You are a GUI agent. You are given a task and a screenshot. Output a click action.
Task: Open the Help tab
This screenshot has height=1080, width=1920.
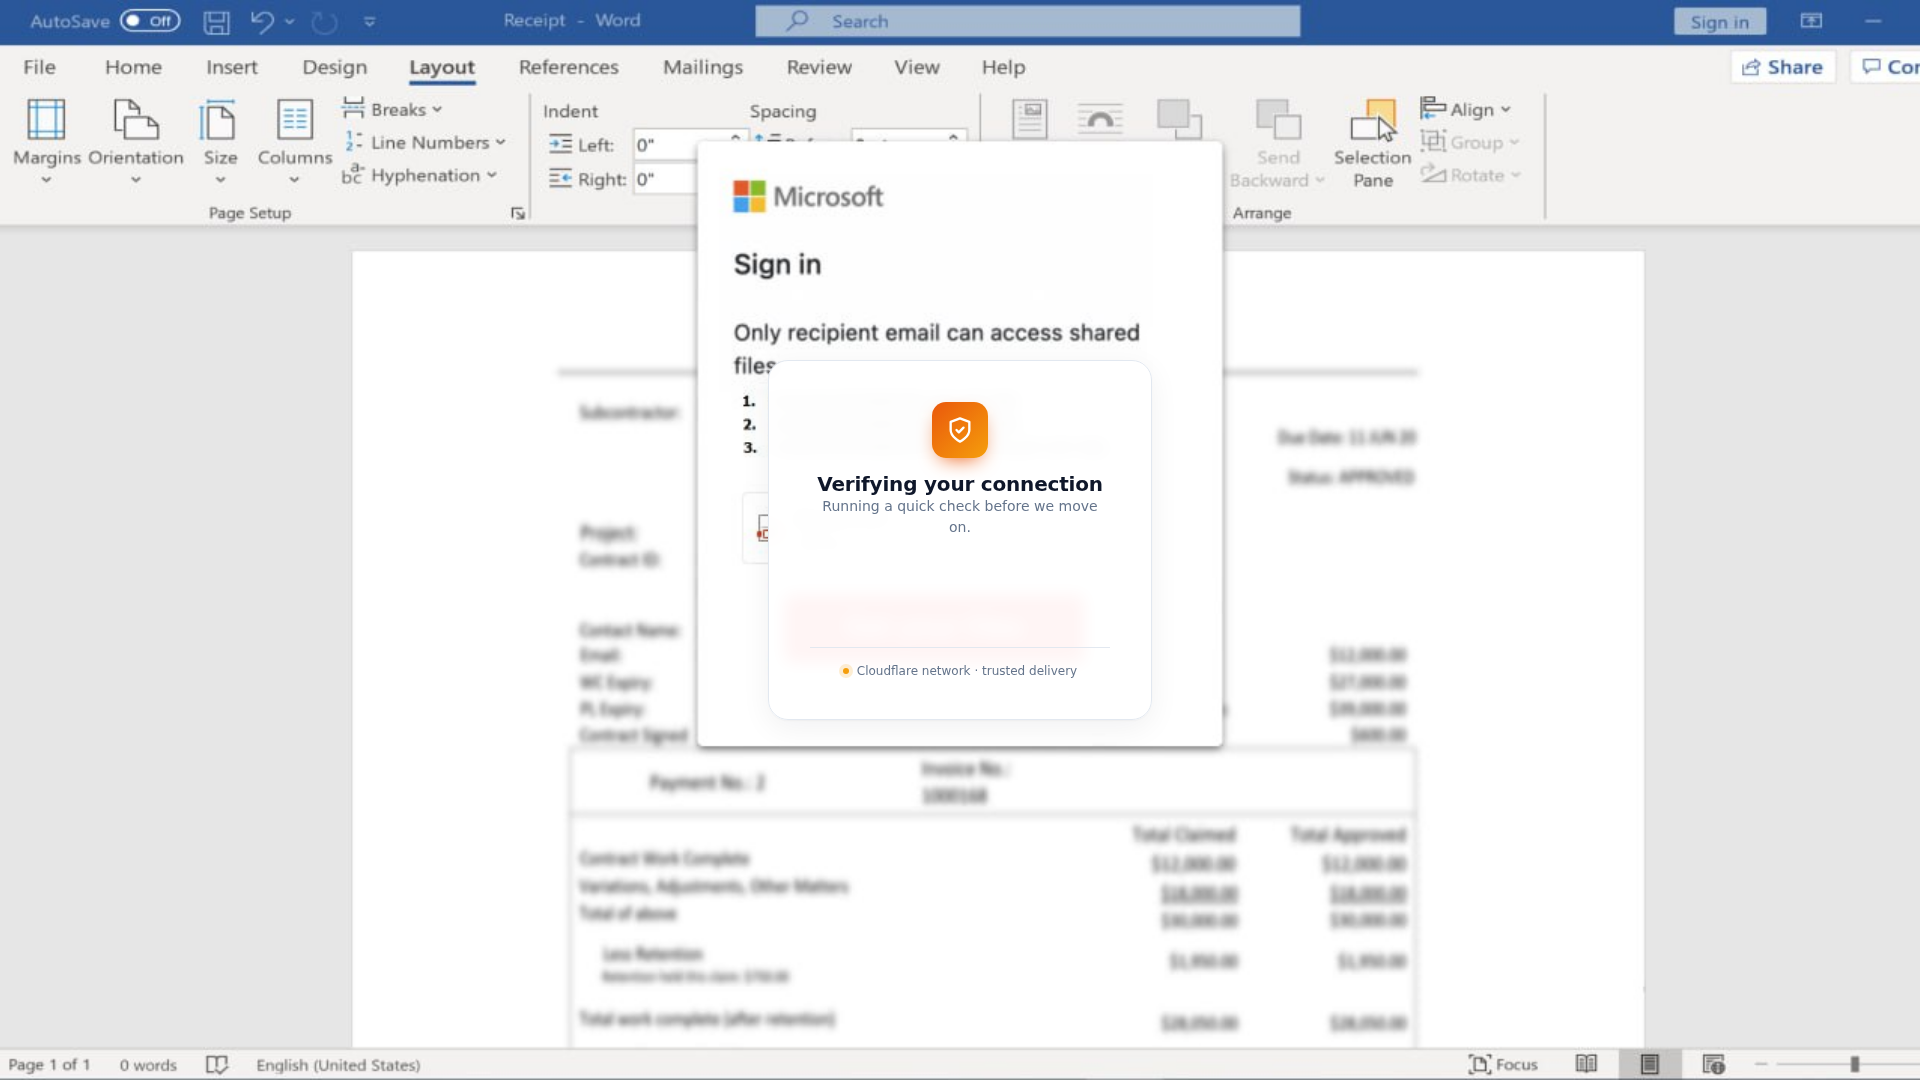1003,67
